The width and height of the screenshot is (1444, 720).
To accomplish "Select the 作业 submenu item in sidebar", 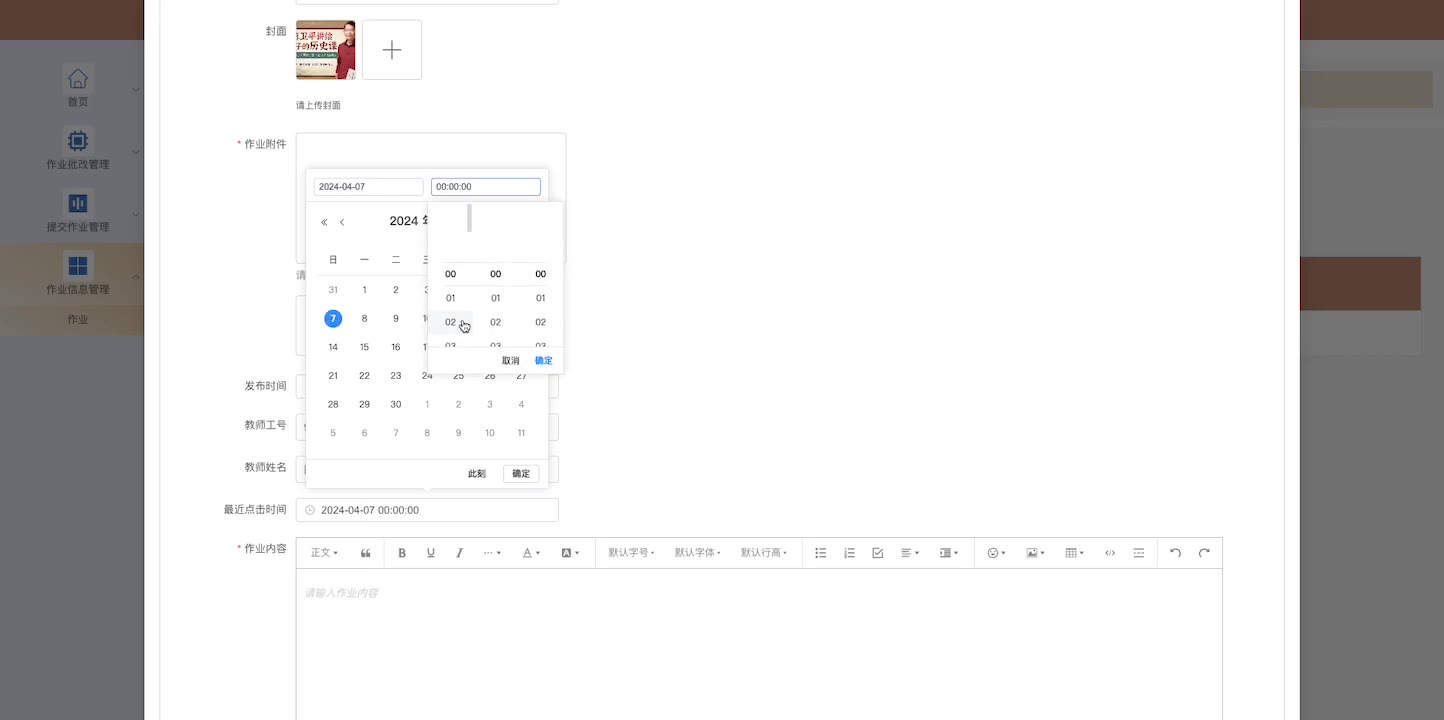I will pyautogui.click(x=77, y=320).
